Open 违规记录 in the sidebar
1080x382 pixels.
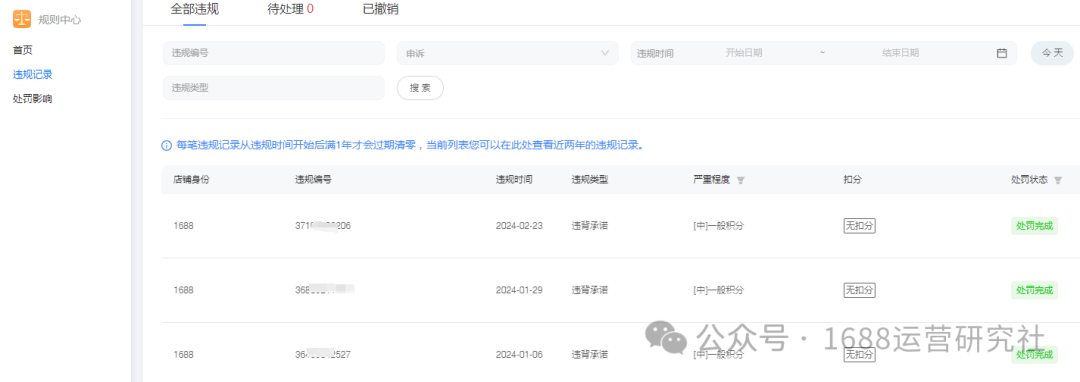pos(32,74)
